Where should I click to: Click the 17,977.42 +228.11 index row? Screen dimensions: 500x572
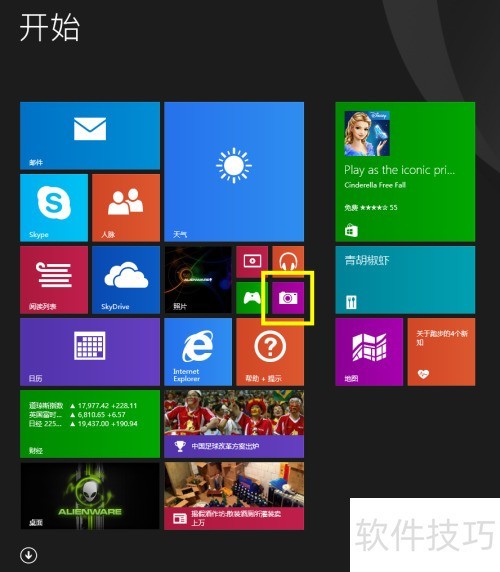[83, 406]
